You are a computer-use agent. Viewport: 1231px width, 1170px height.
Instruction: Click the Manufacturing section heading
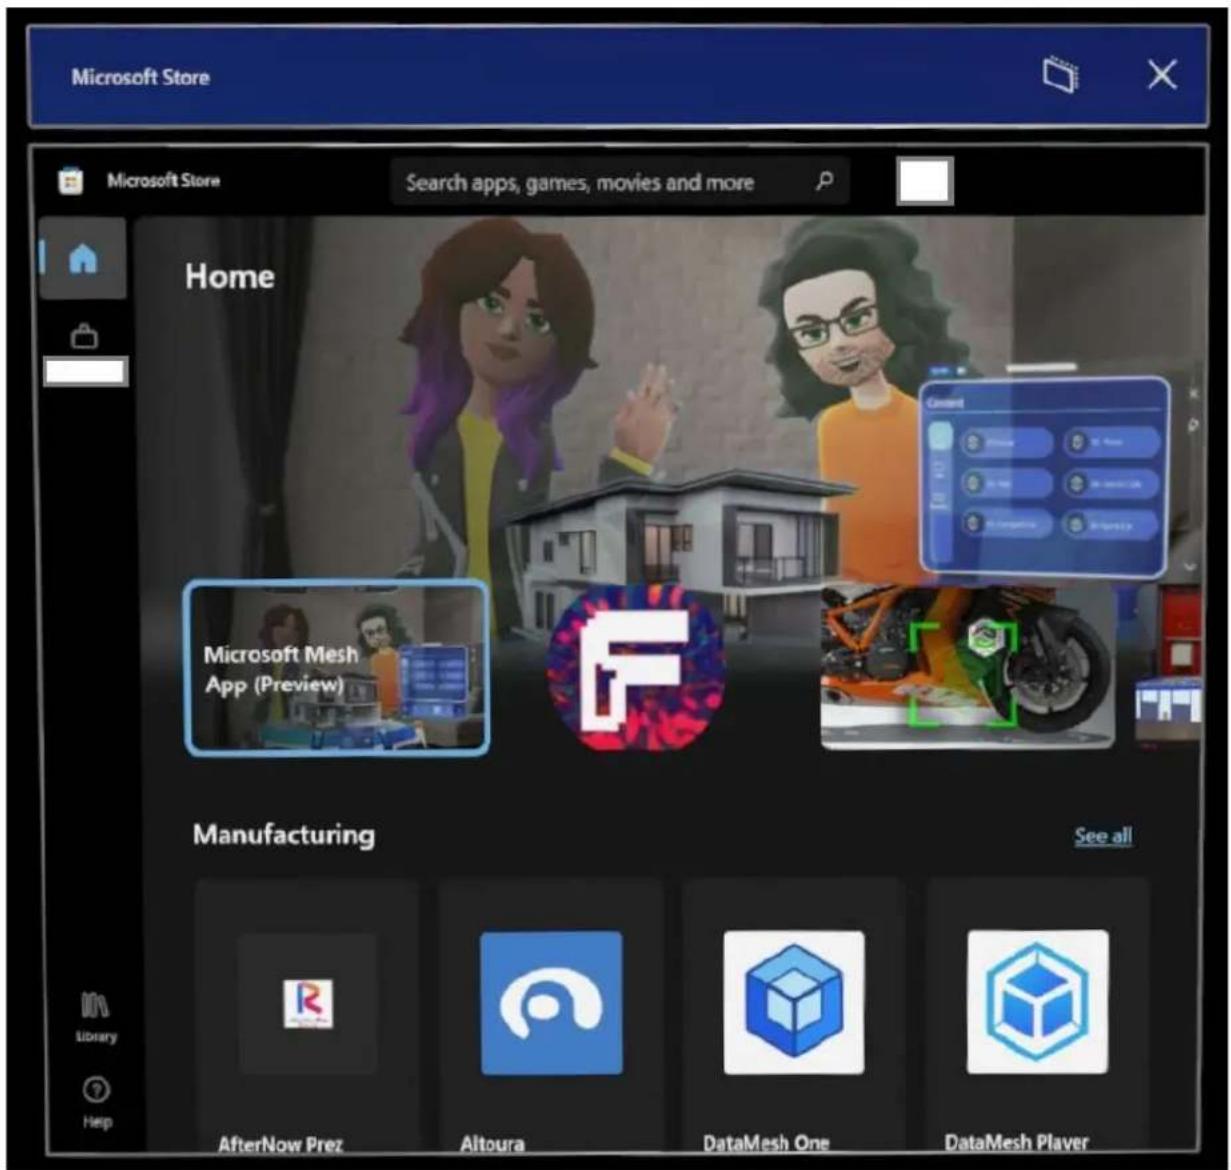[x=284, y=835]
